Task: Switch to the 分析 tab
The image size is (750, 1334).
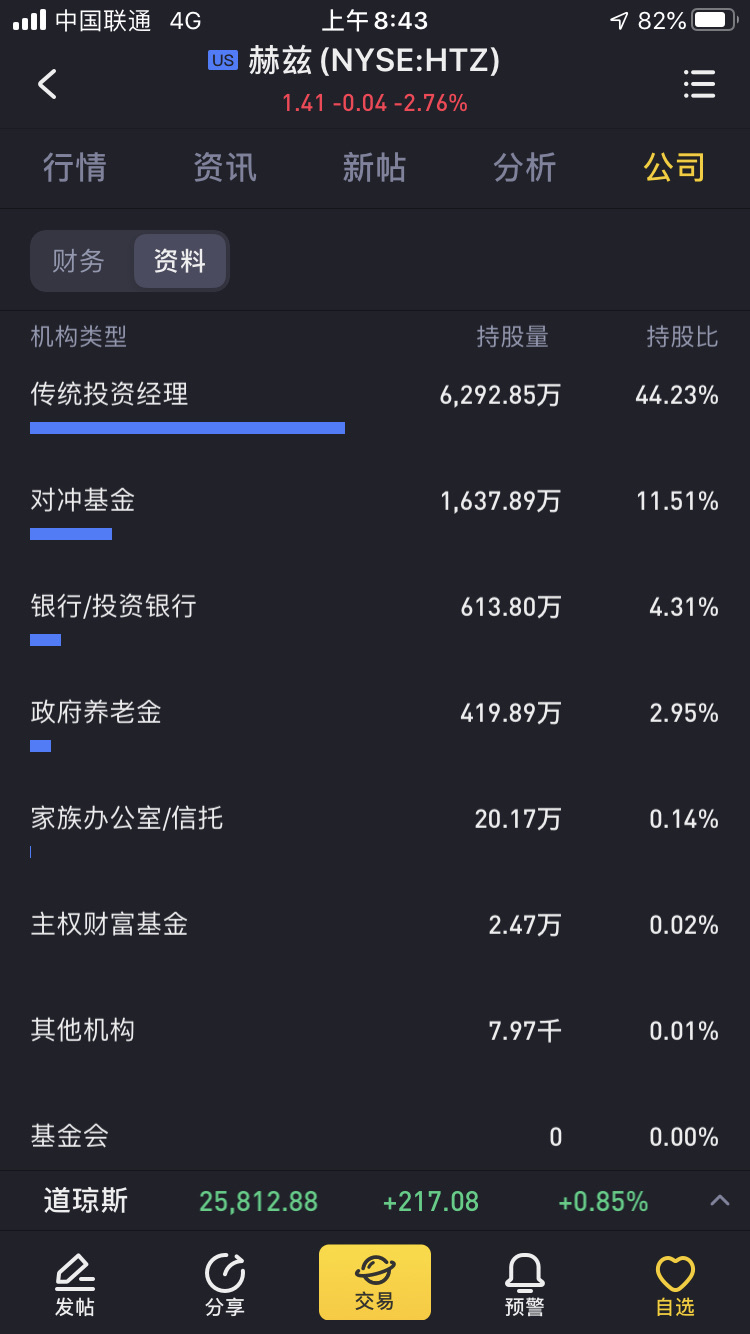Action: pos(525,167)
